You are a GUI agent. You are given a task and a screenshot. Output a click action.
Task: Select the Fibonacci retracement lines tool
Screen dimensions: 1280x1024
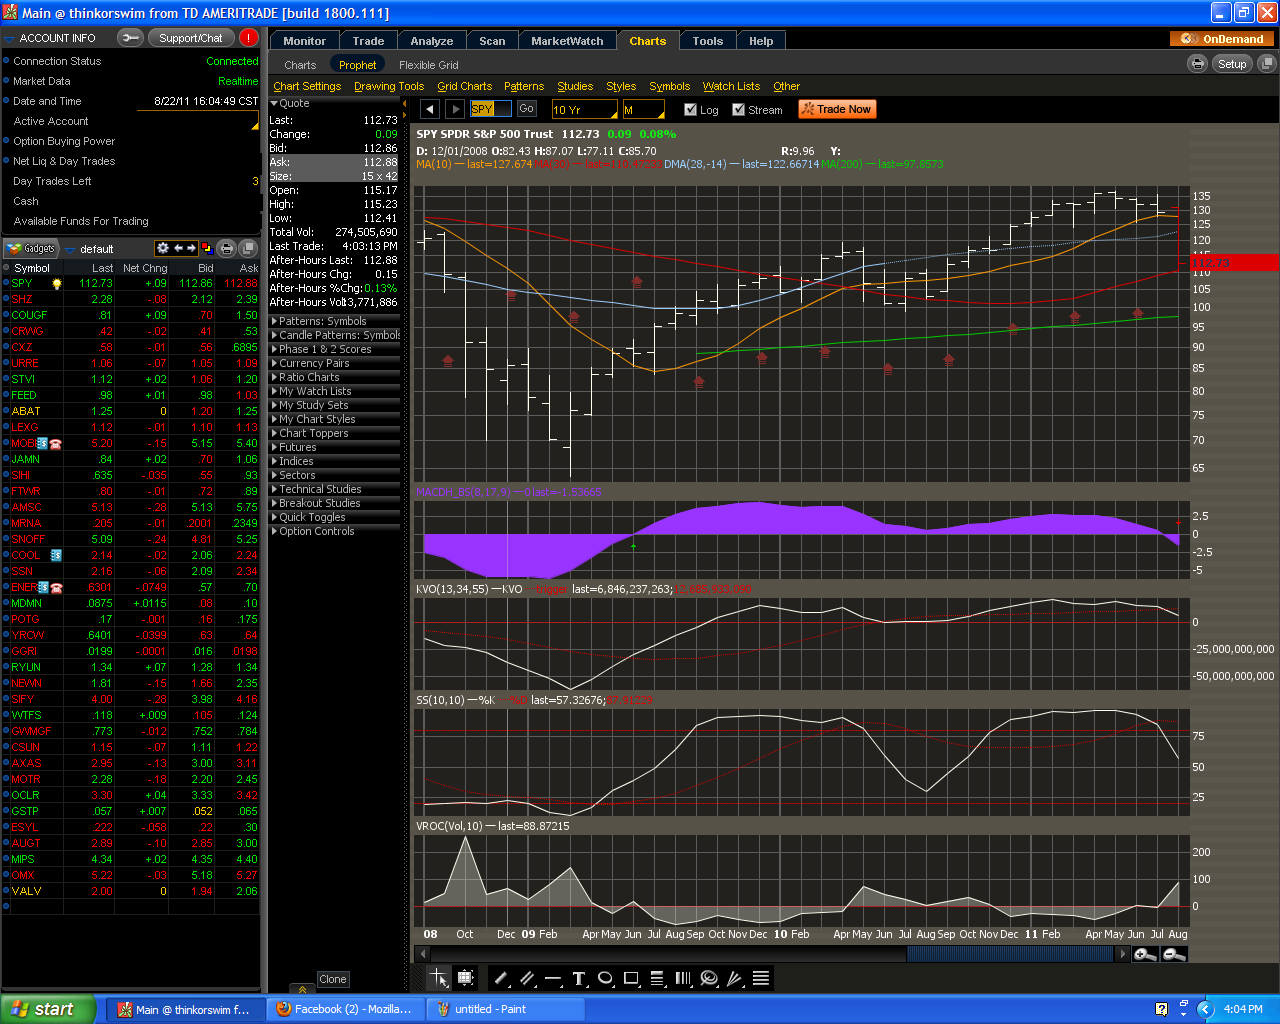[x=657, y=978]
